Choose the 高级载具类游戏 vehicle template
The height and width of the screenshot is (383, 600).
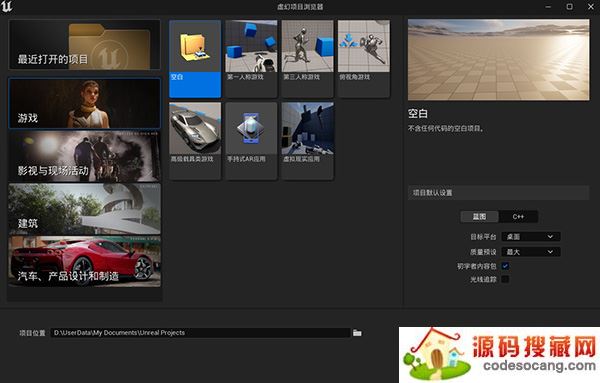[x=195, y=141]
